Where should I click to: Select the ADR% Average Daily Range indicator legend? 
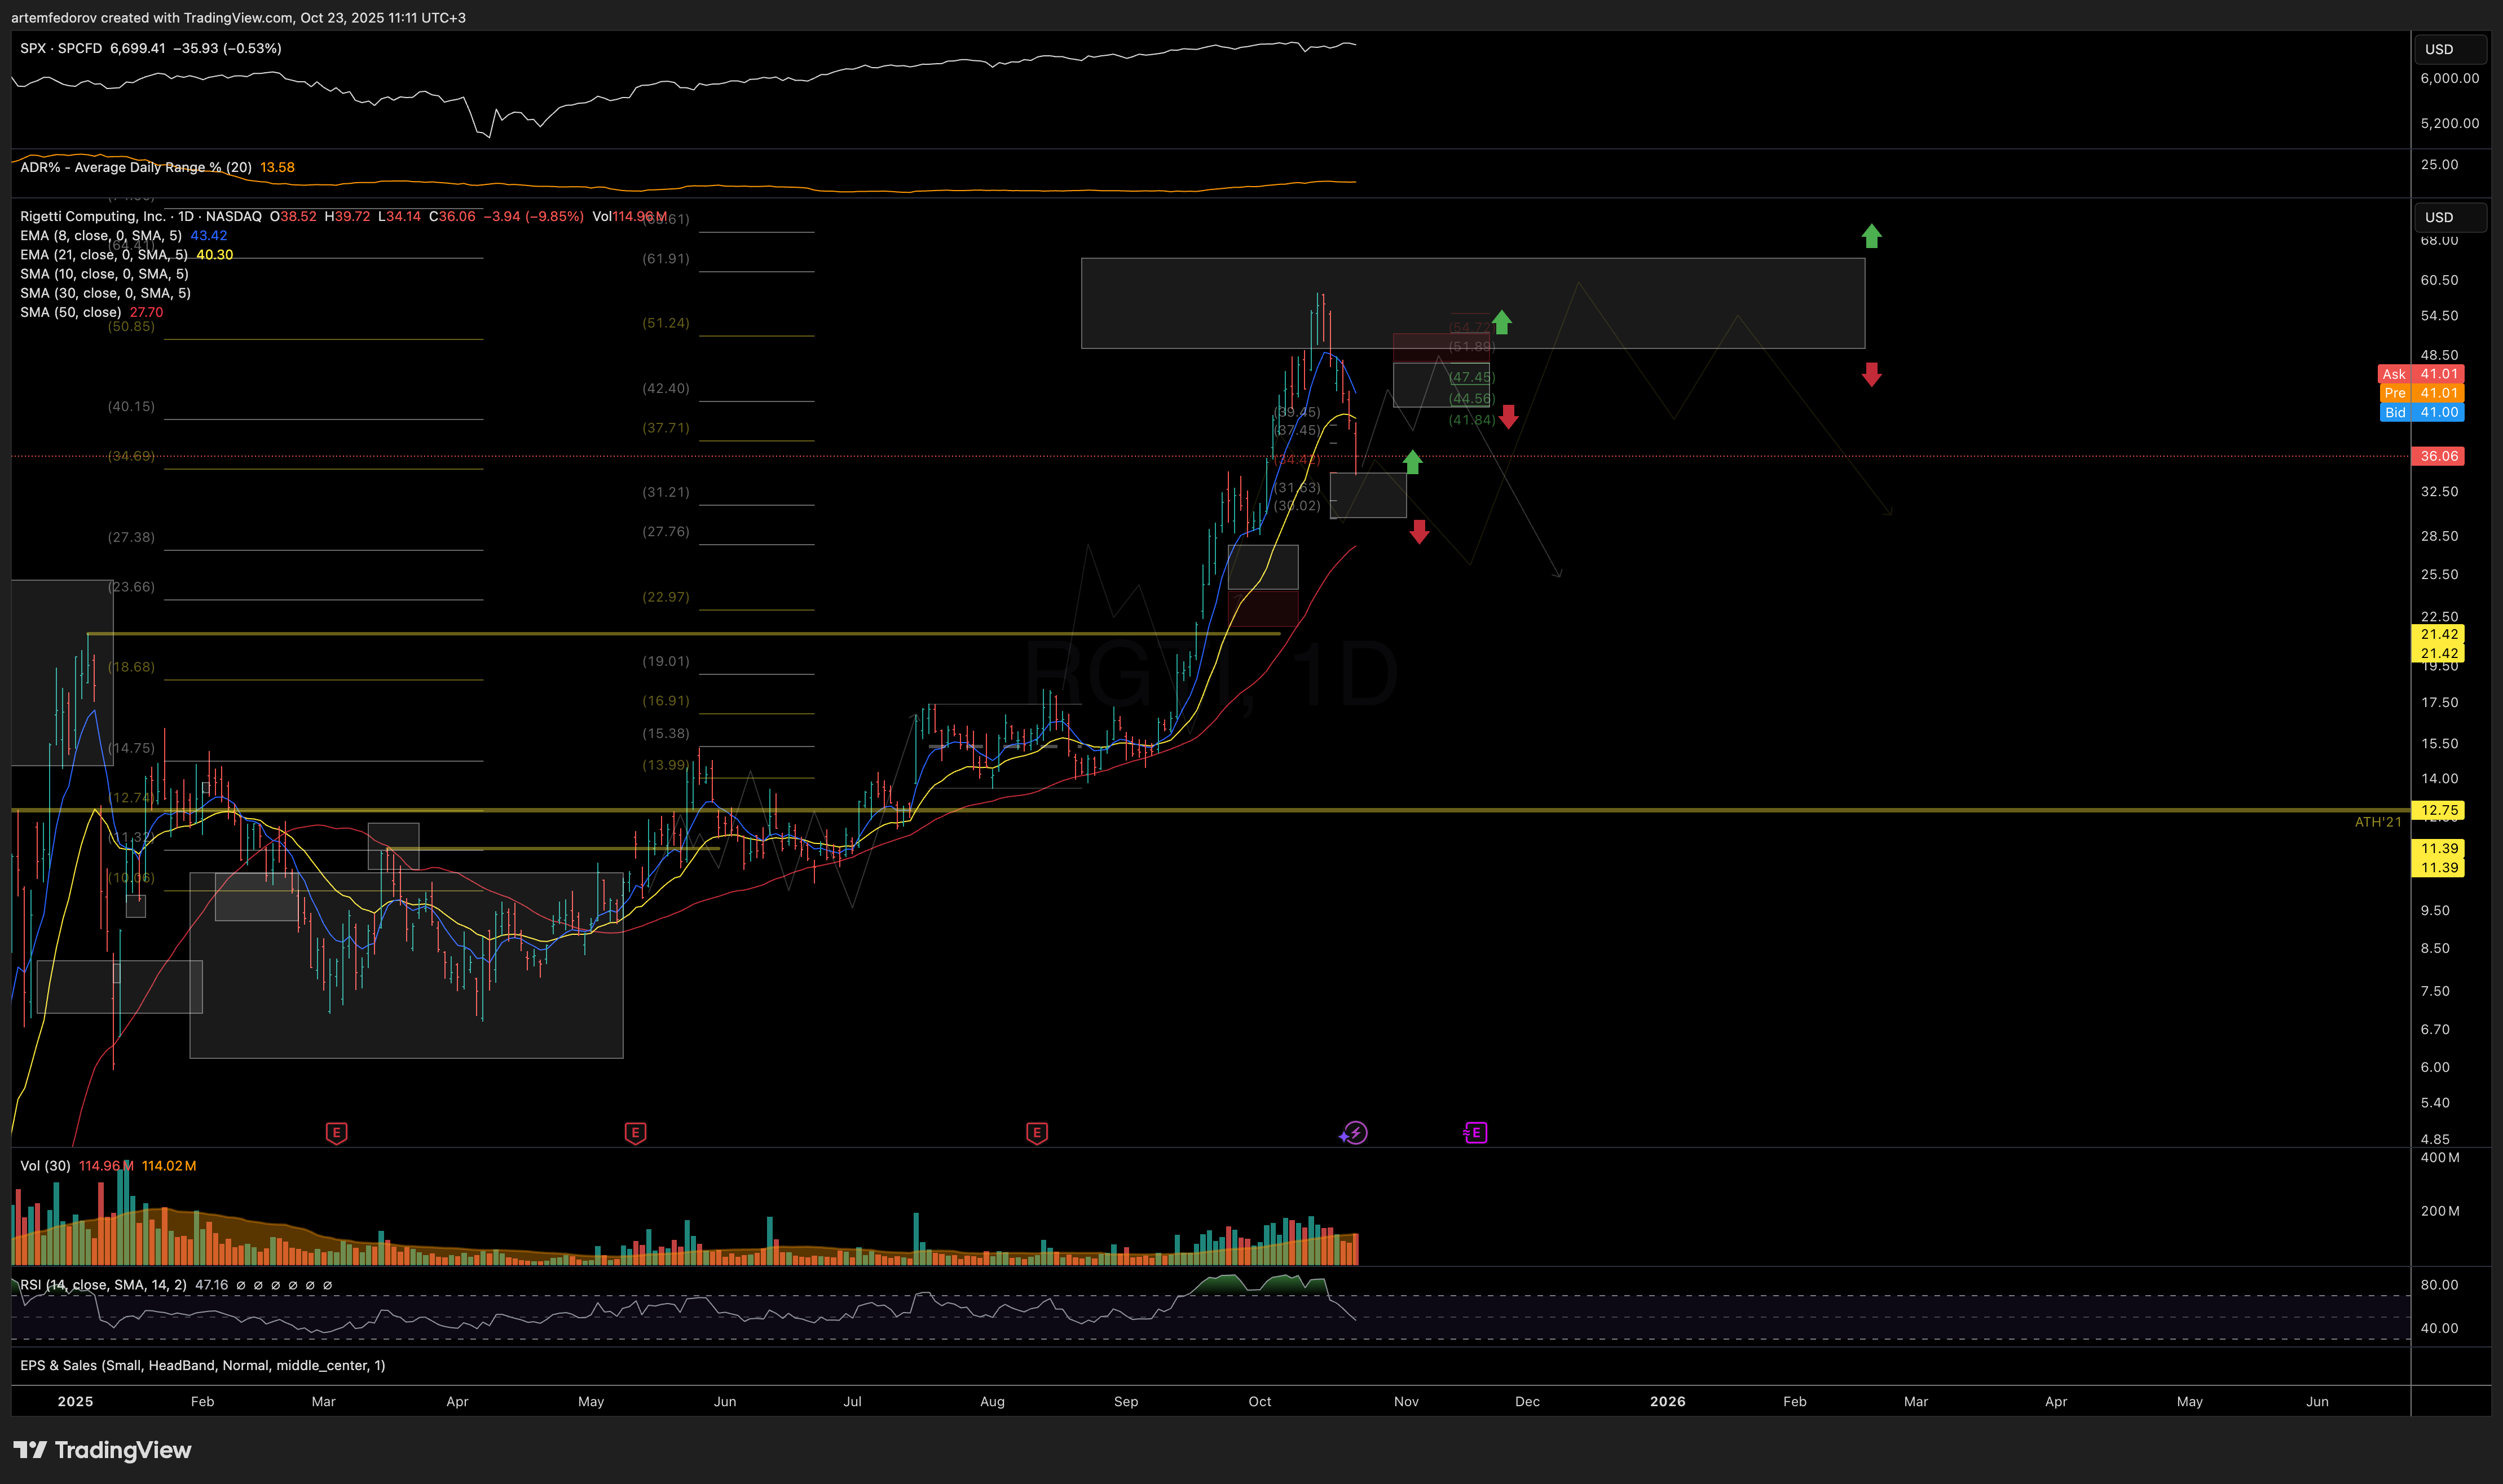(x=136, y=167)
